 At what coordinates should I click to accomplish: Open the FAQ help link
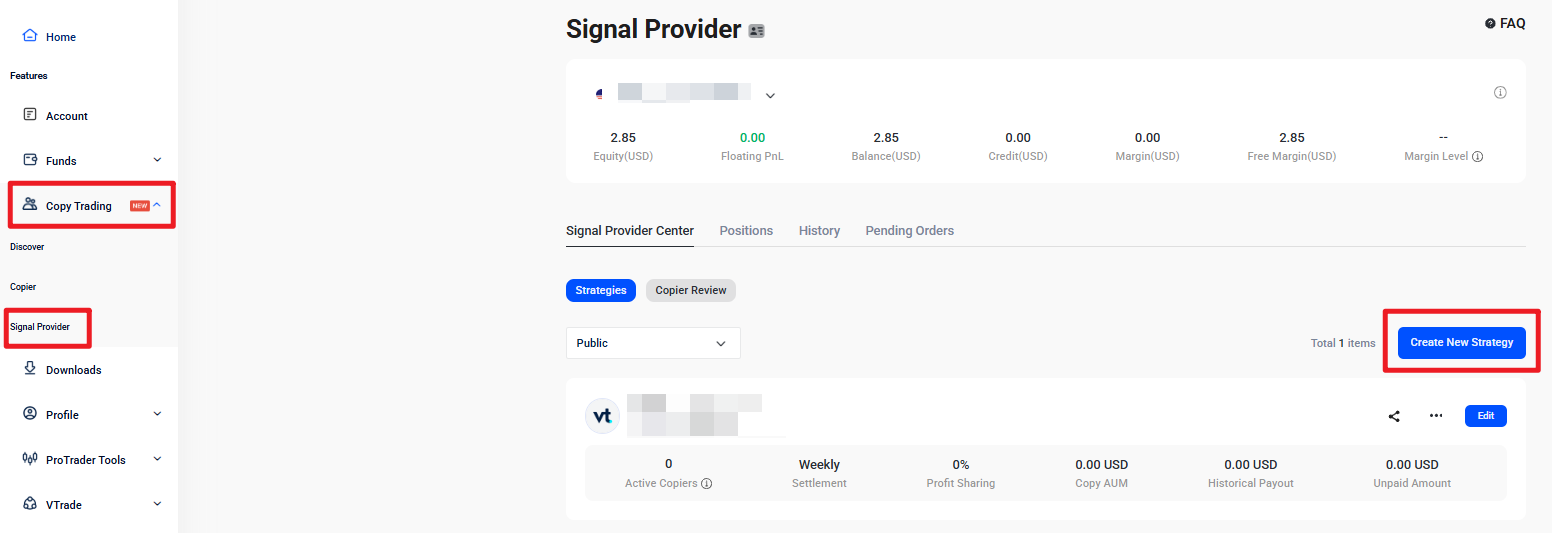pos(1505,23)
